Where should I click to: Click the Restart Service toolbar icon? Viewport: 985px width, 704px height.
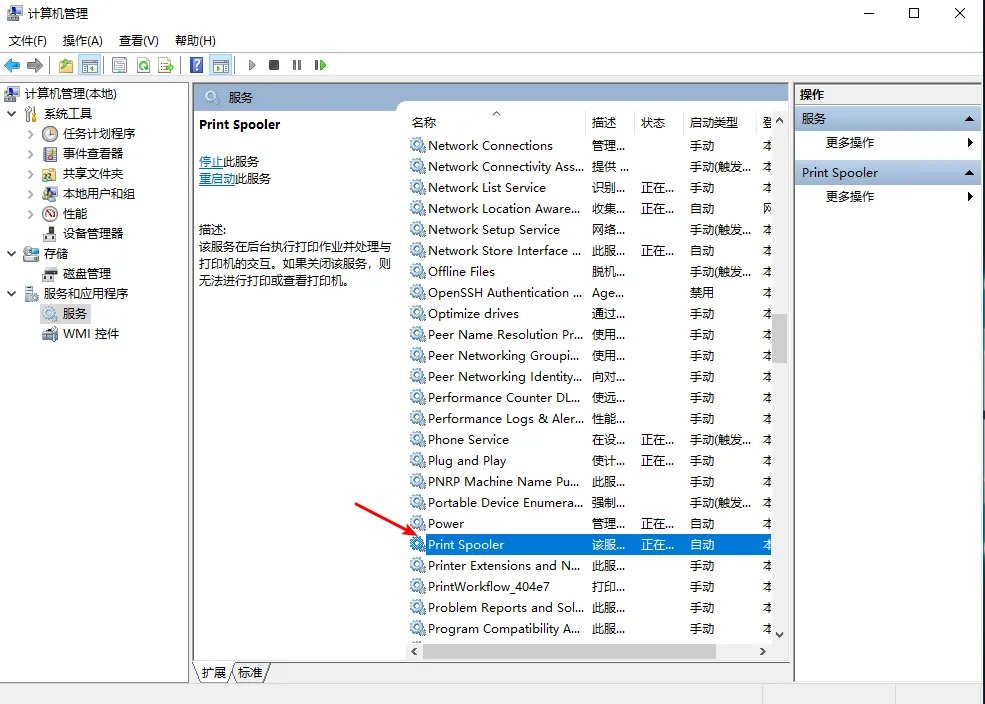tap(320, 65)
